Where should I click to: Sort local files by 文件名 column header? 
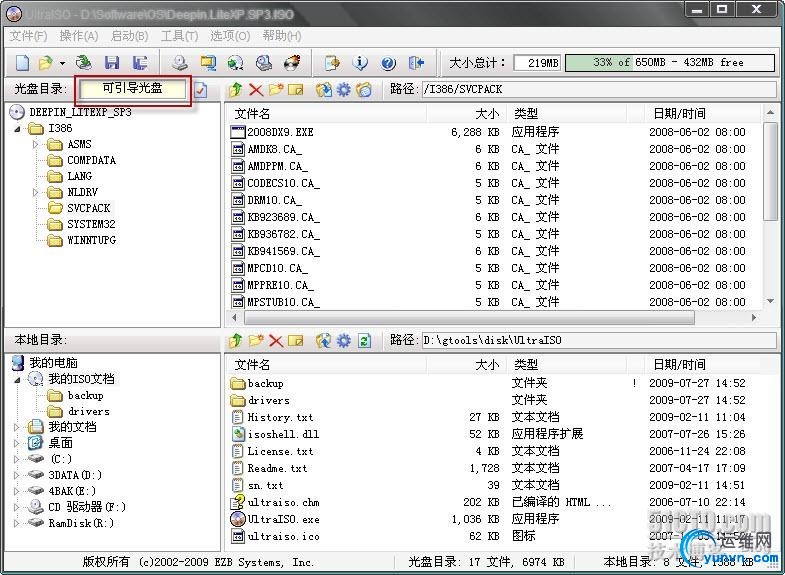325,365
